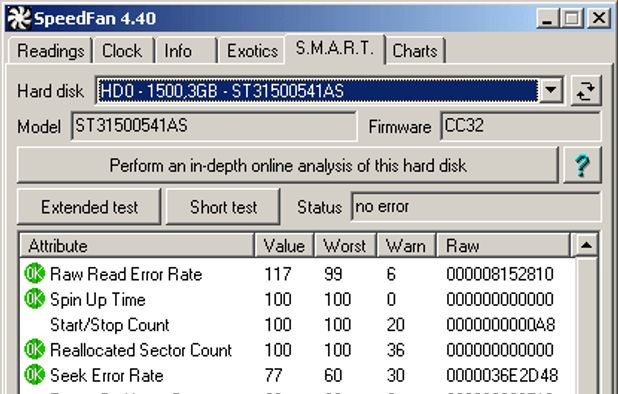Click OK icon beside Raw Read Error Rate
Screen dimensions: 618x394
point(35,273)
